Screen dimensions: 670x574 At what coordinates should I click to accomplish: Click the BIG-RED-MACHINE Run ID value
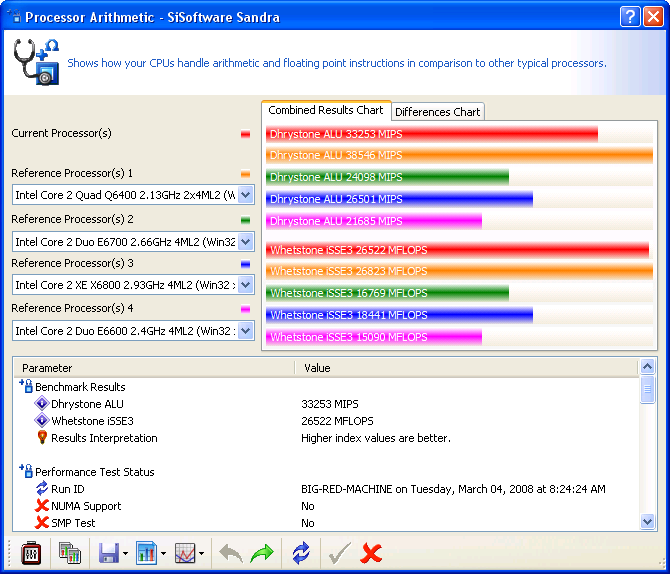(x=453, y=489)
